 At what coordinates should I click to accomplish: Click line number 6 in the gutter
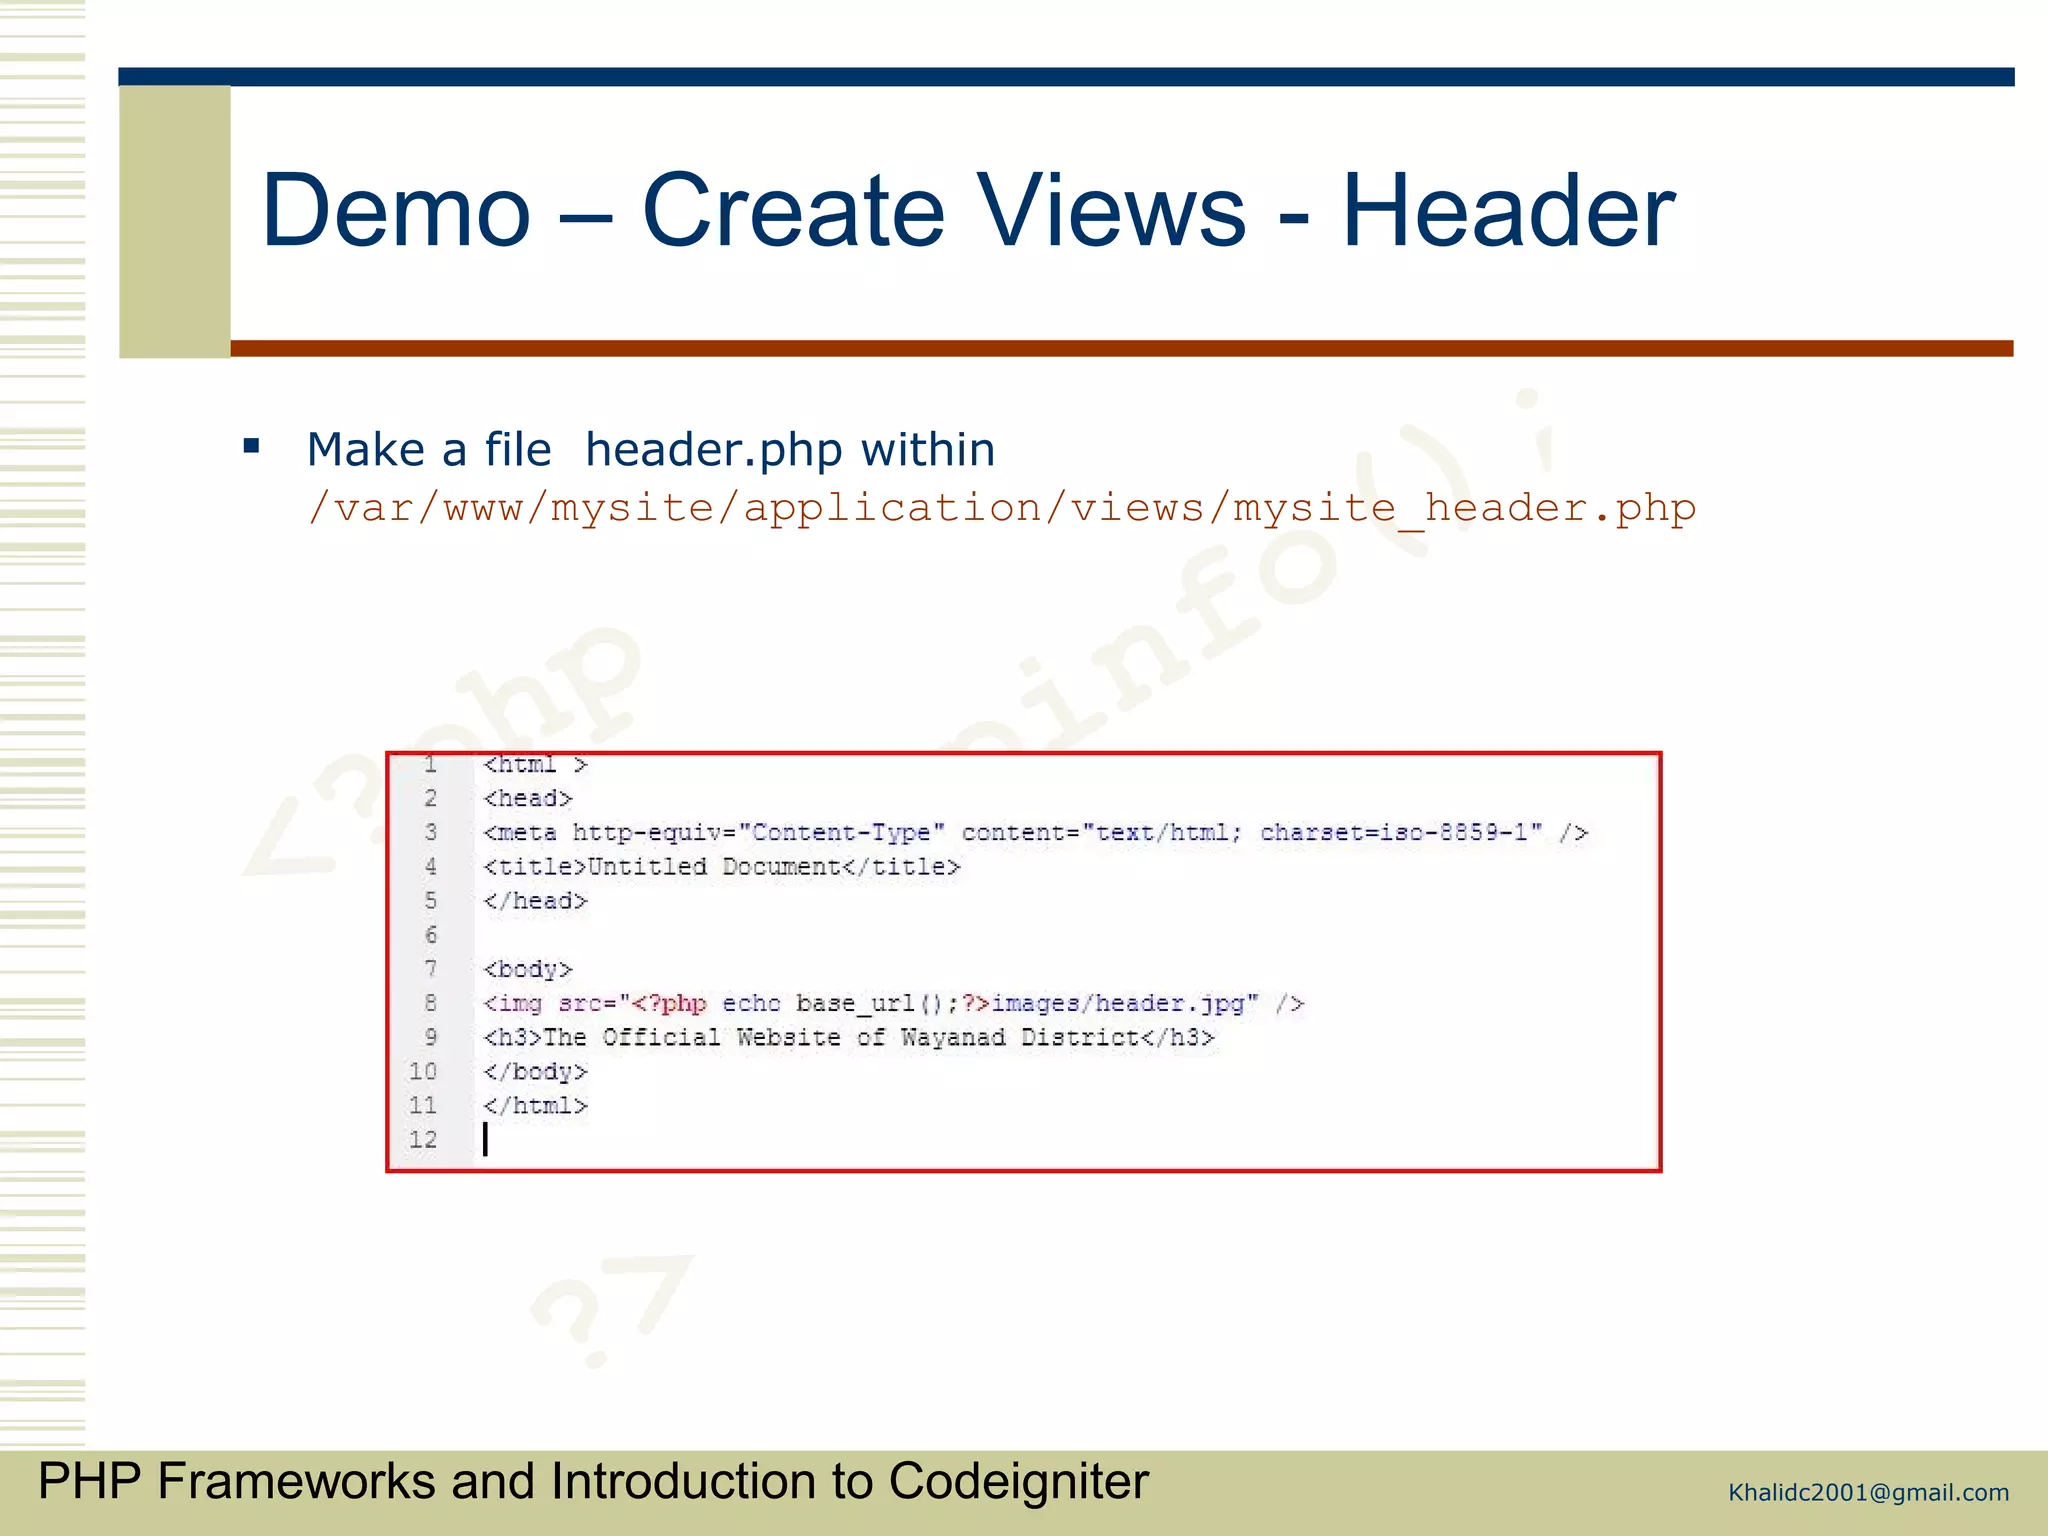pos(431,935)
